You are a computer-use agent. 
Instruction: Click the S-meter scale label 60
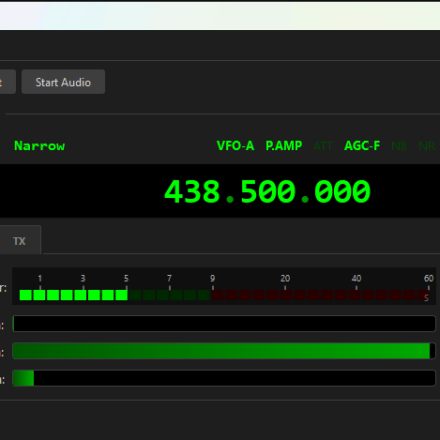tap(429, 278)
